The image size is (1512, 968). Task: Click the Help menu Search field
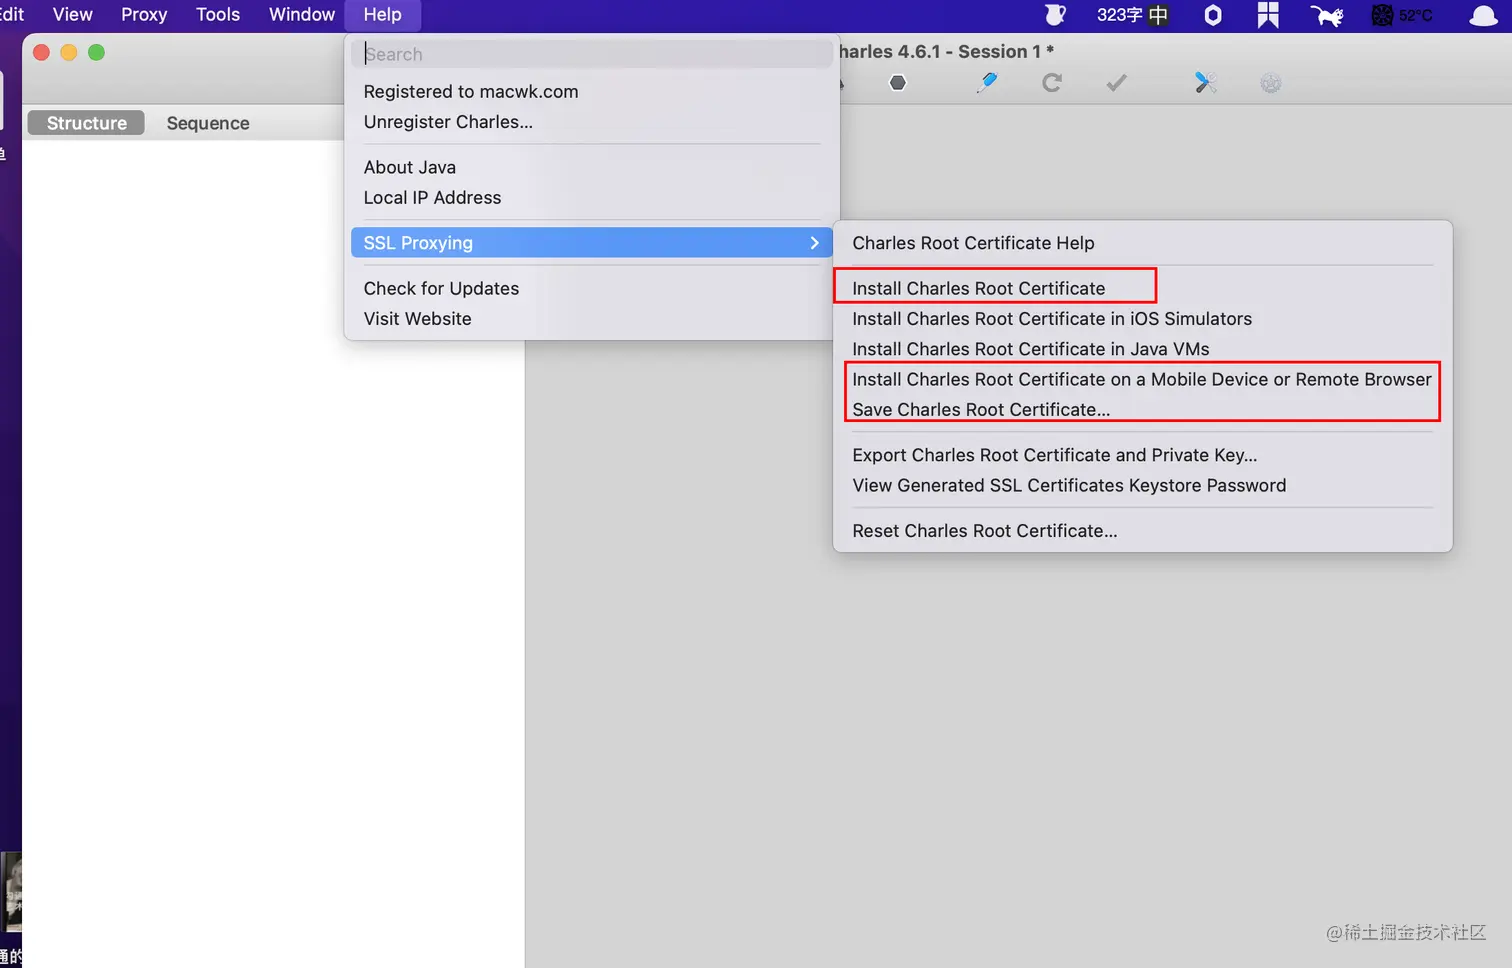click(592, 54)
